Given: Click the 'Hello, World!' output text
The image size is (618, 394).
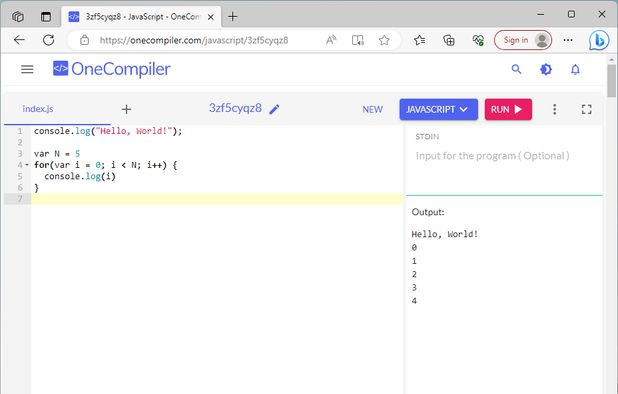Looking at the screenshot, I should (445, 234).
